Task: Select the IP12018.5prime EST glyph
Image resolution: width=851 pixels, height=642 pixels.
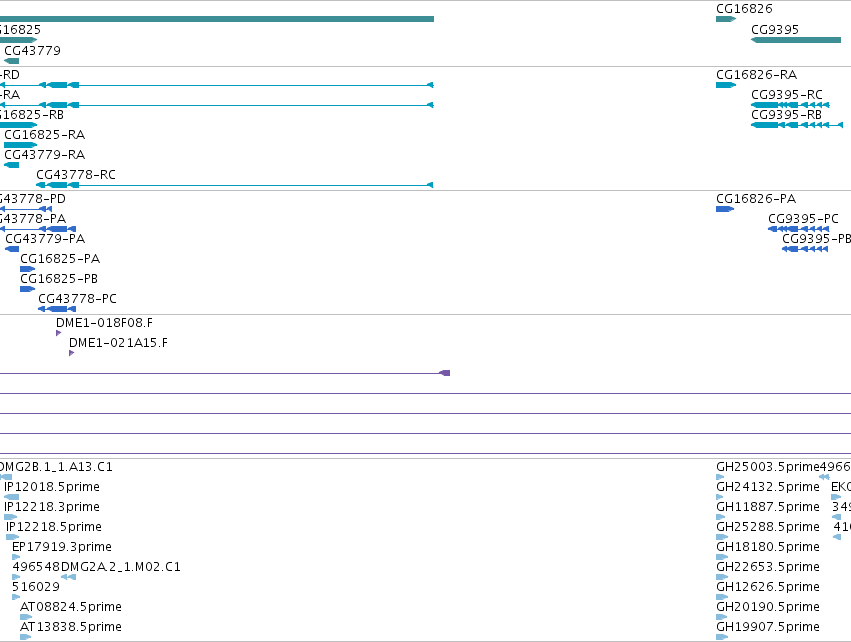Action: pos(11,497)
